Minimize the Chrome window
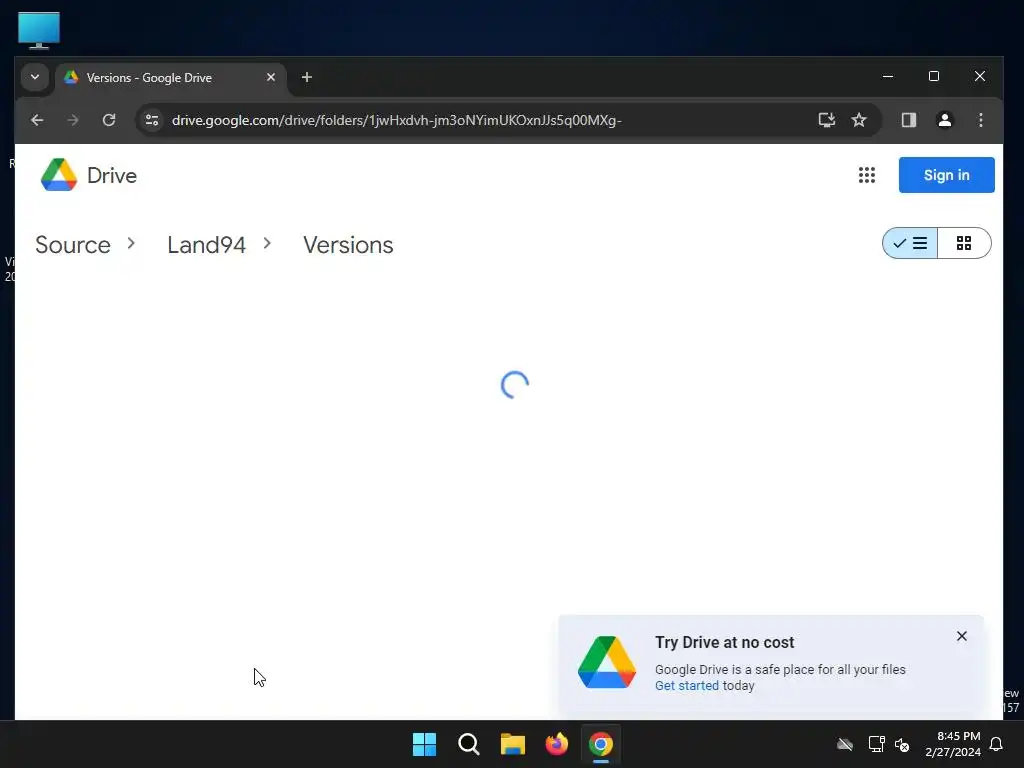Viewport: 1024px width, 768px height. [888, 76]
